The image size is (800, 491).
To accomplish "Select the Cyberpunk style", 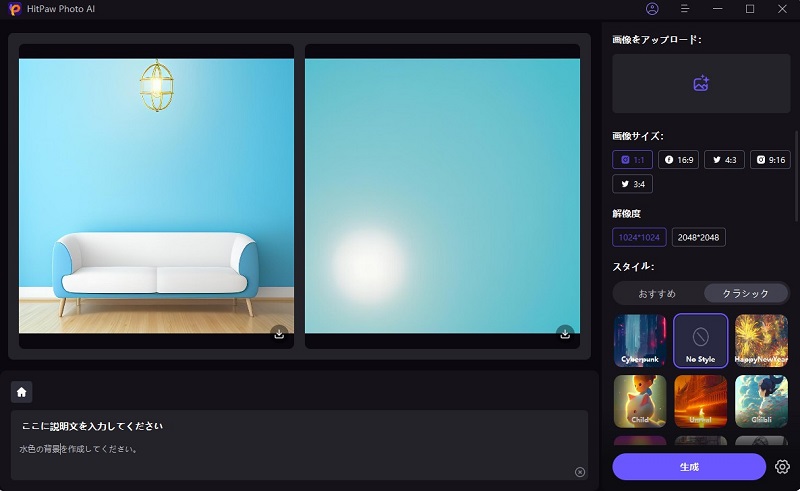I will 640,340.
